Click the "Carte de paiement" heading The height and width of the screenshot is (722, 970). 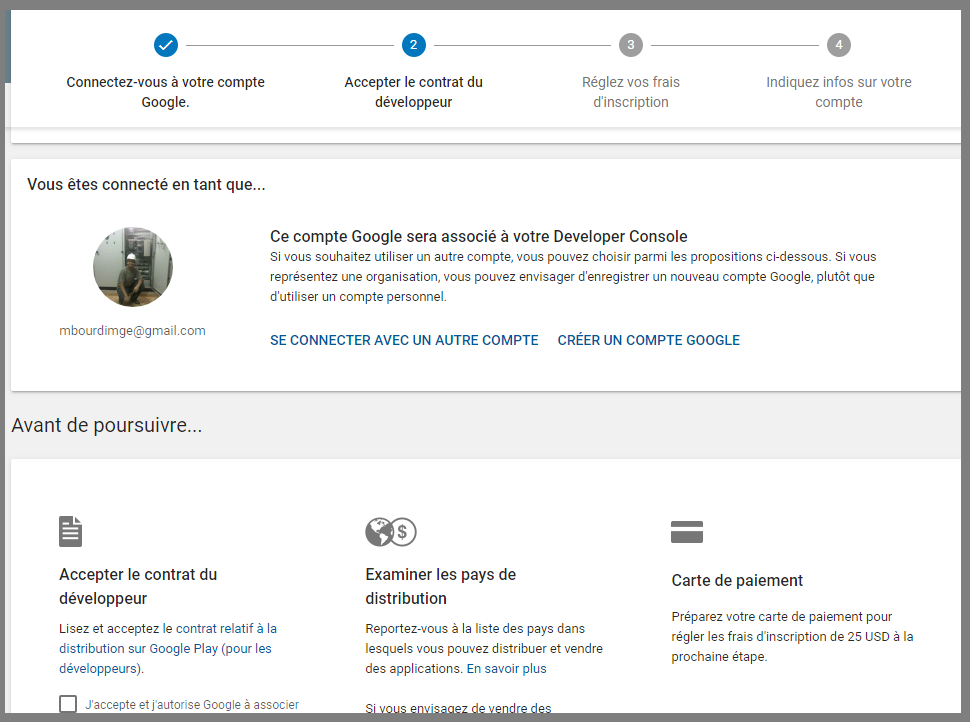(737, 581)
